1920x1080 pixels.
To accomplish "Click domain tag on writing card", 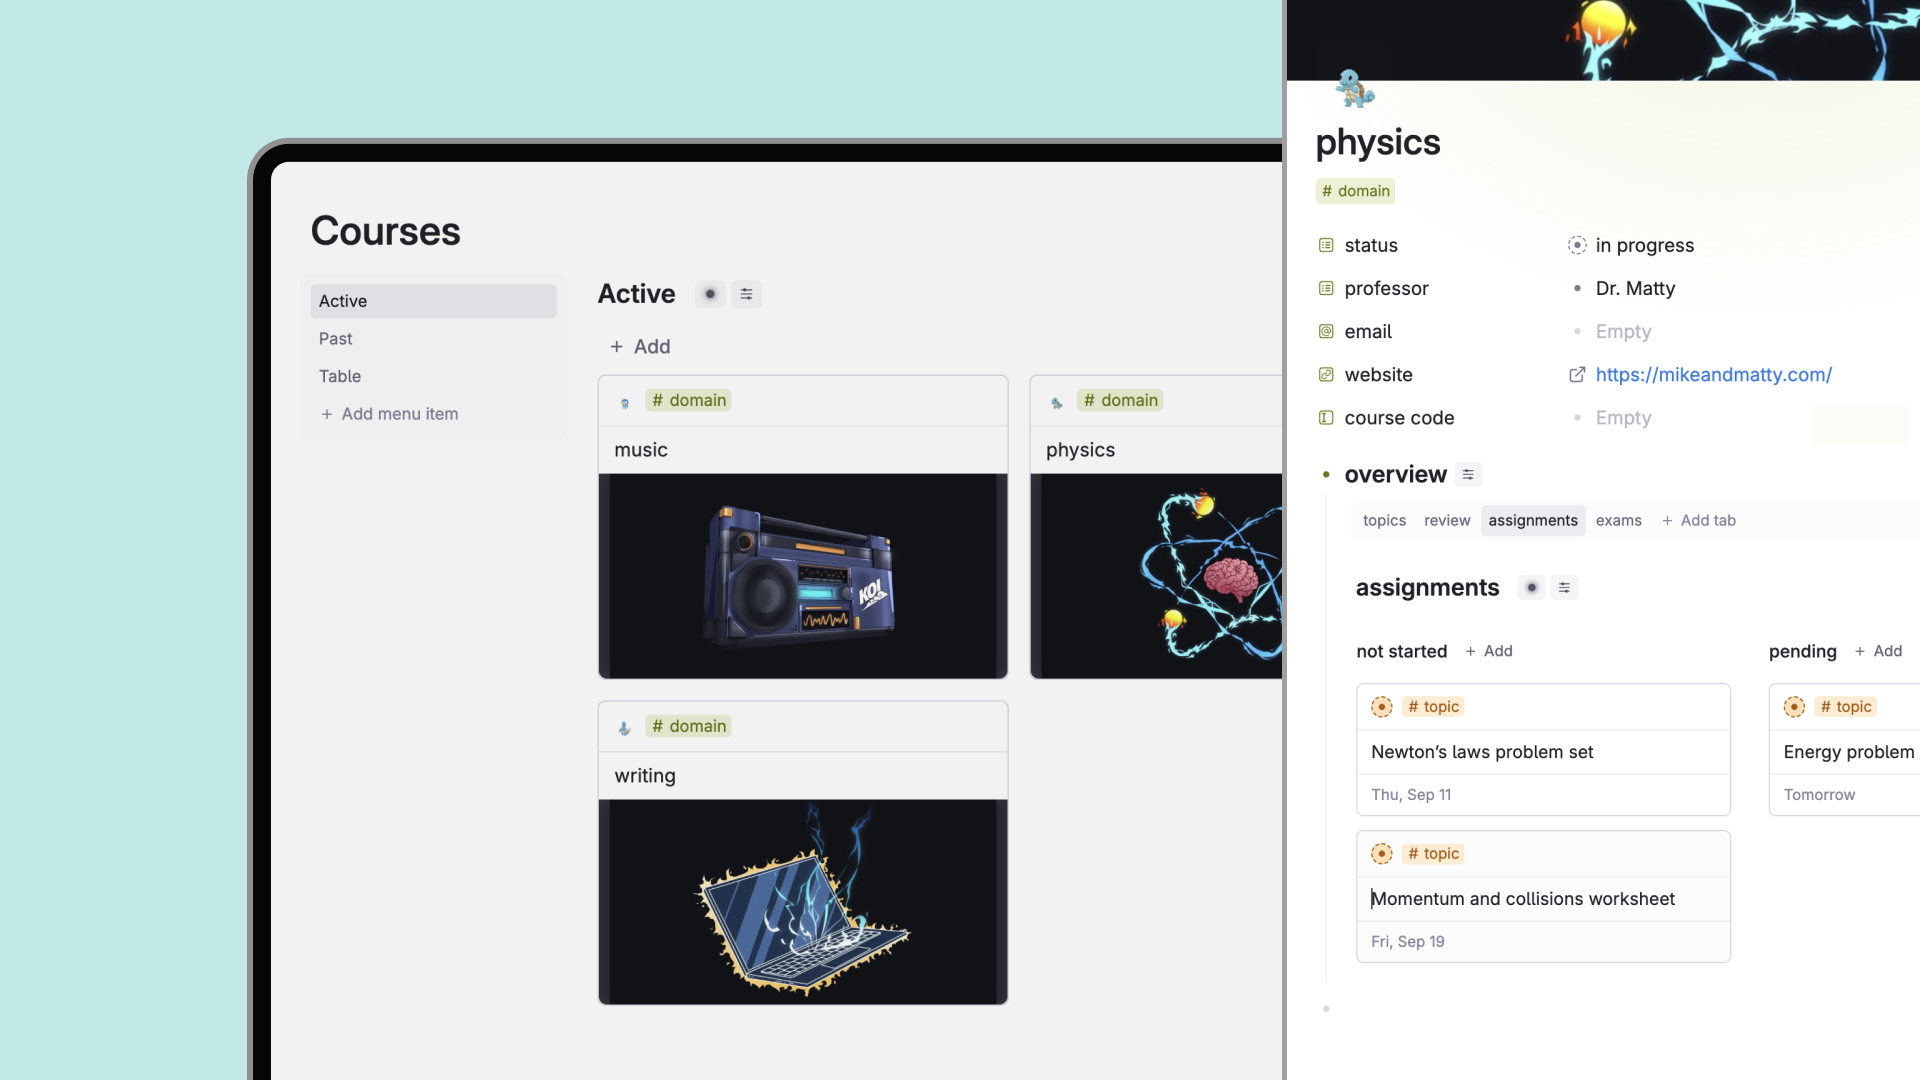I will point(688,726).
